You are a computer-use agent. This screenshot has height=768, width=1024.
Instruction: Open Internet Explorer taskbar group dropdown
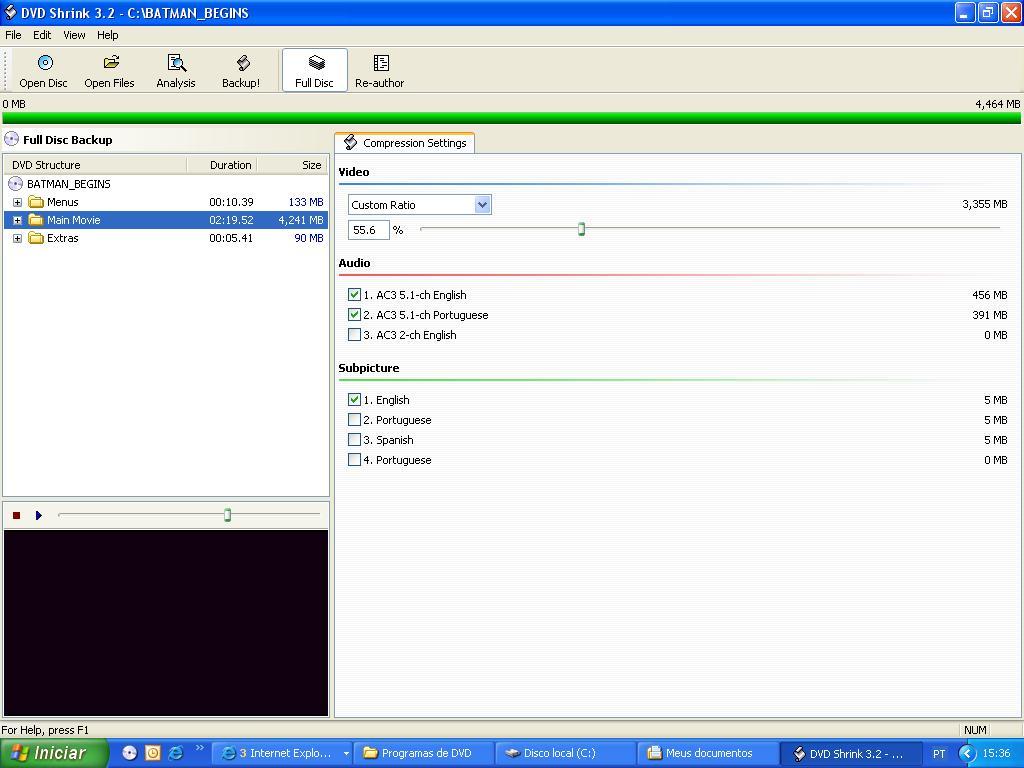pos(346,754)
